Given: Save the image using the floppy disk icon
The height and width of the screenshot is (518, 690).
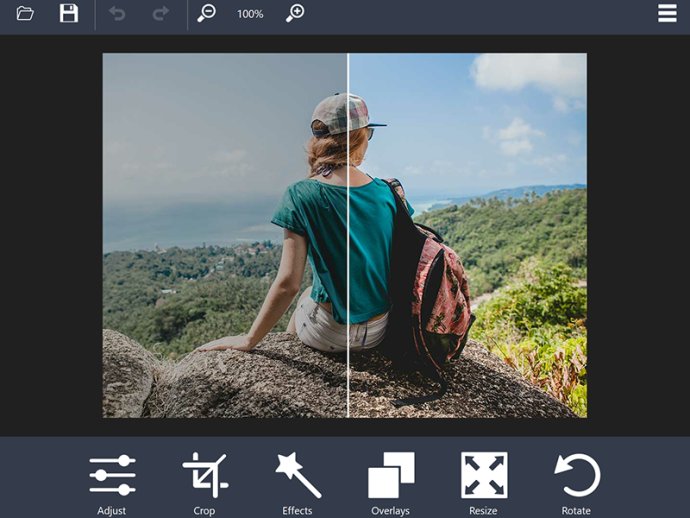Looking at the screenshot, I should (69, 13).
